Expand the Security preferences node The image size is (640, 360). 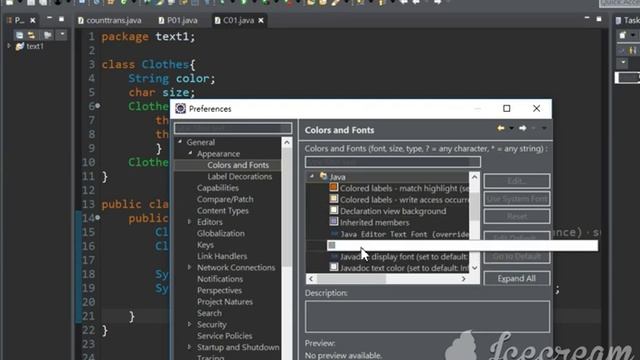click(x=189, y=324)
